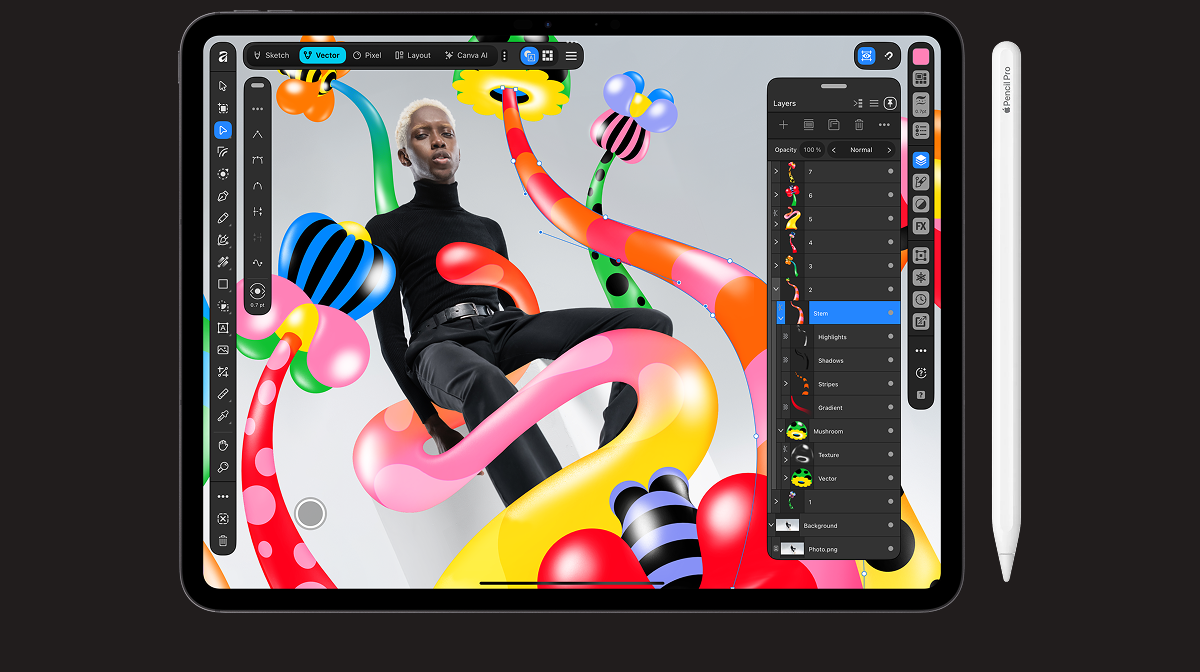Select the Place Image tool
The height and width of the screenshot is (672, 1200).
click(x=223, y=350)
